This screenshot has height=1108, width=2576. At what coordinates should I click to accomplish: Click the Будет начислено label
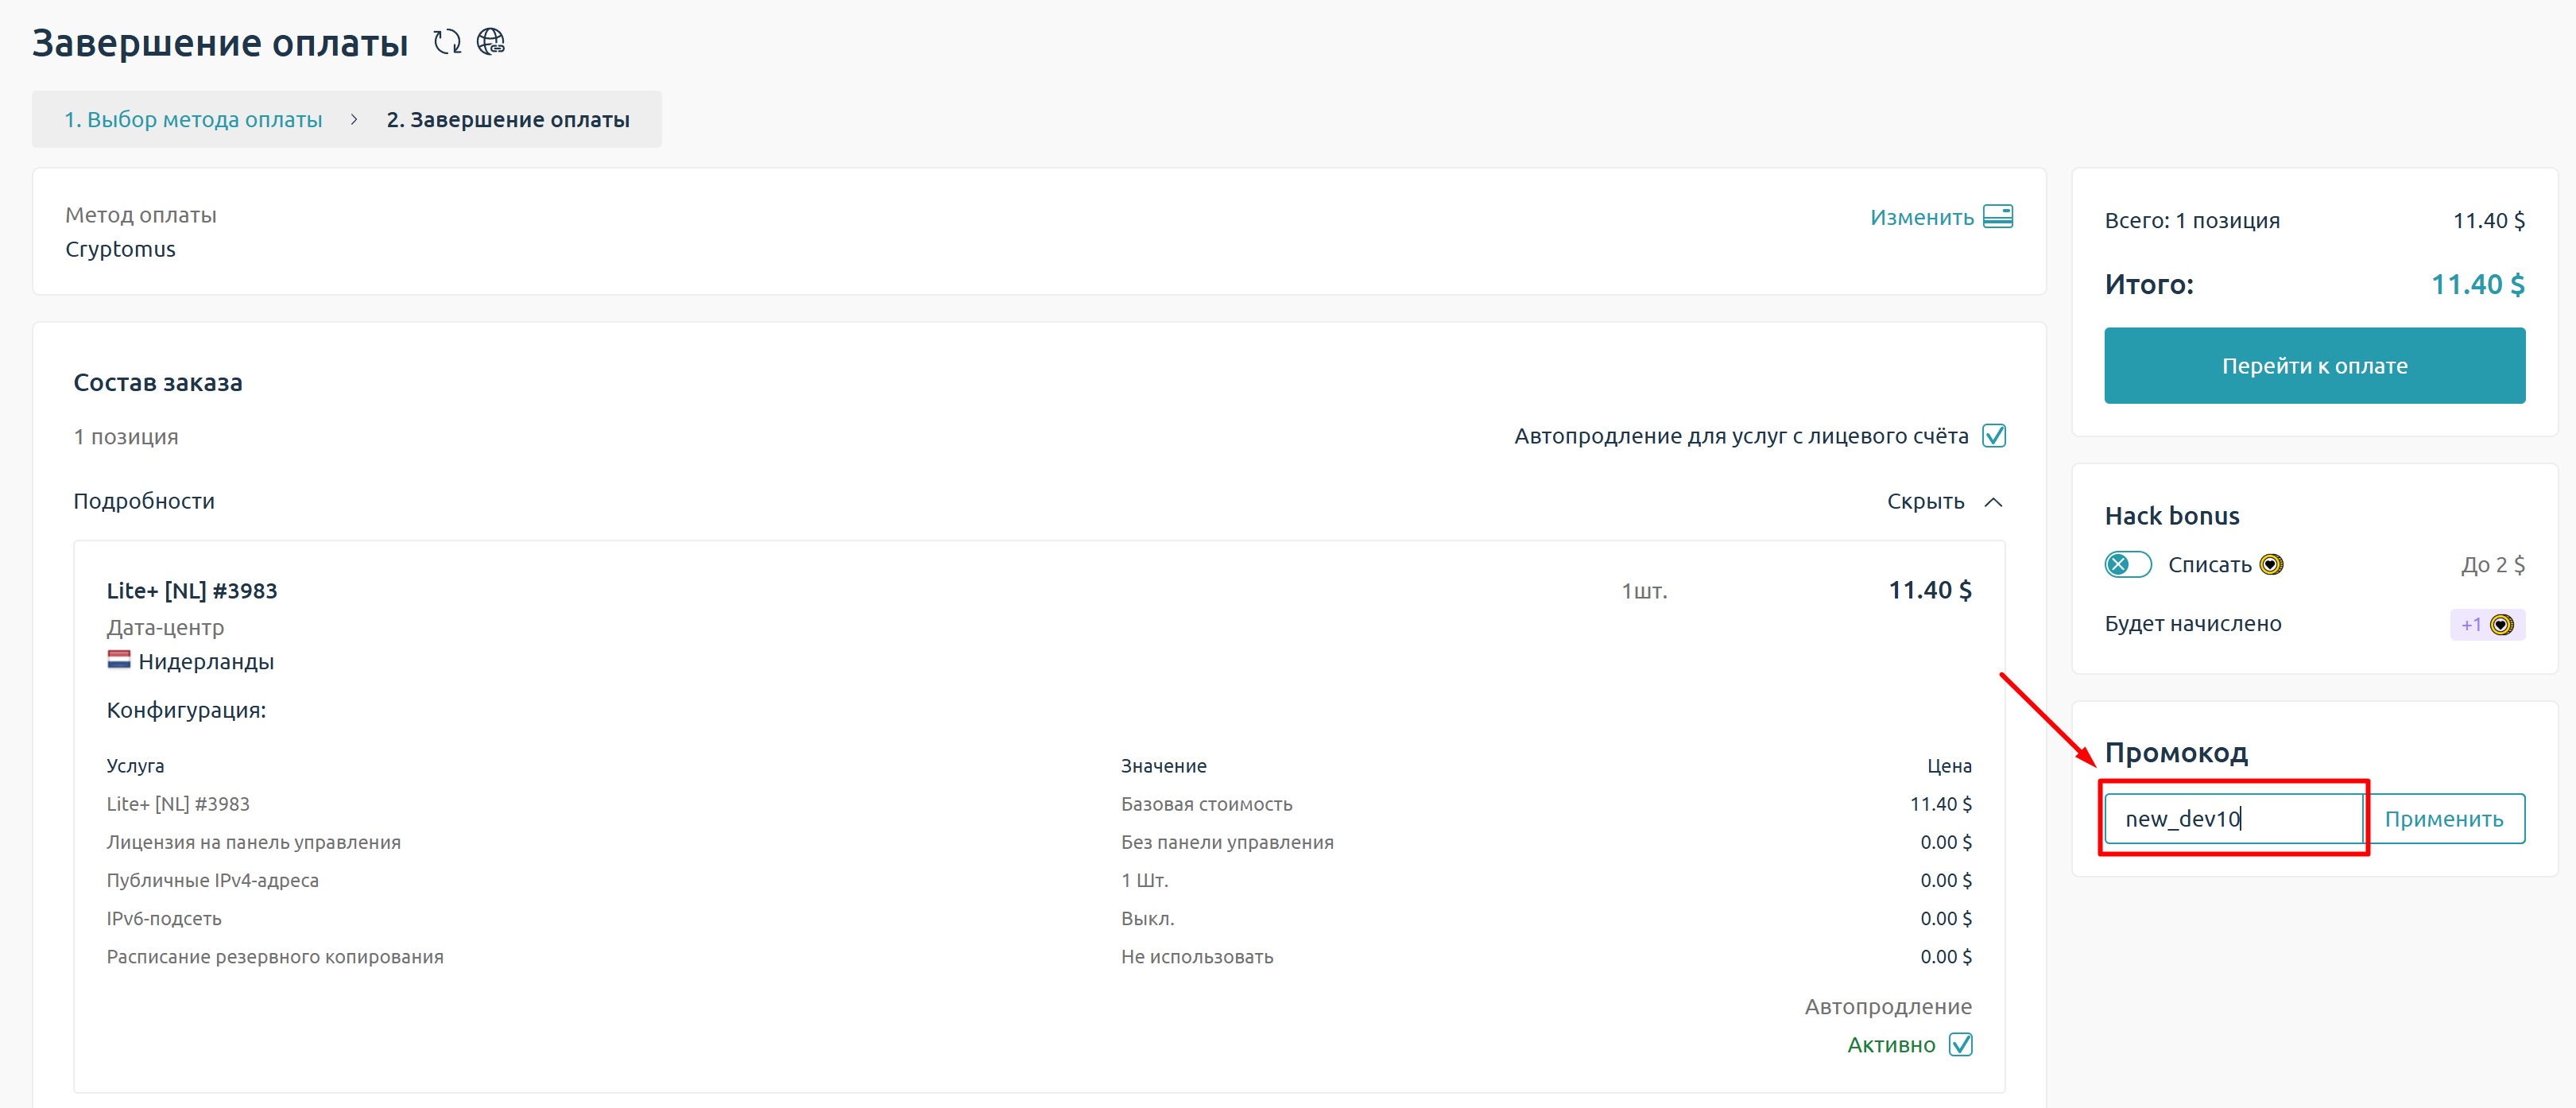[2193, 624]
